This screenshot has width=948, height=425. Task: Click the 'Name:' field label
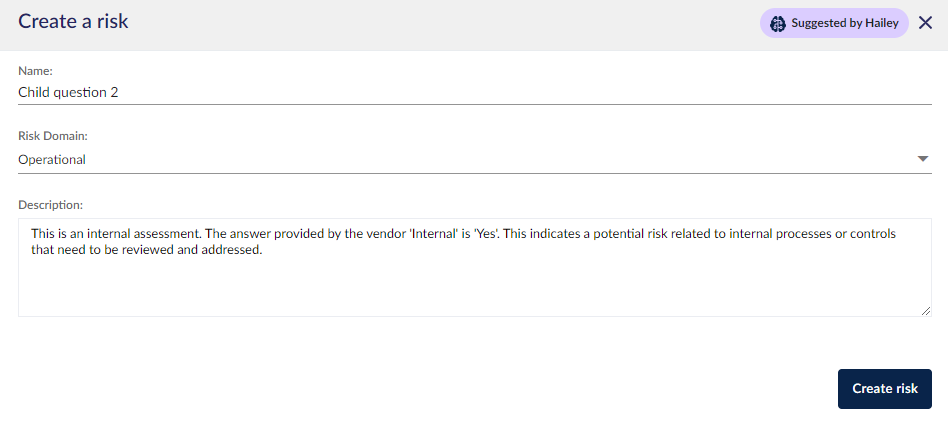pyautogui.click(x=36, y=71)
